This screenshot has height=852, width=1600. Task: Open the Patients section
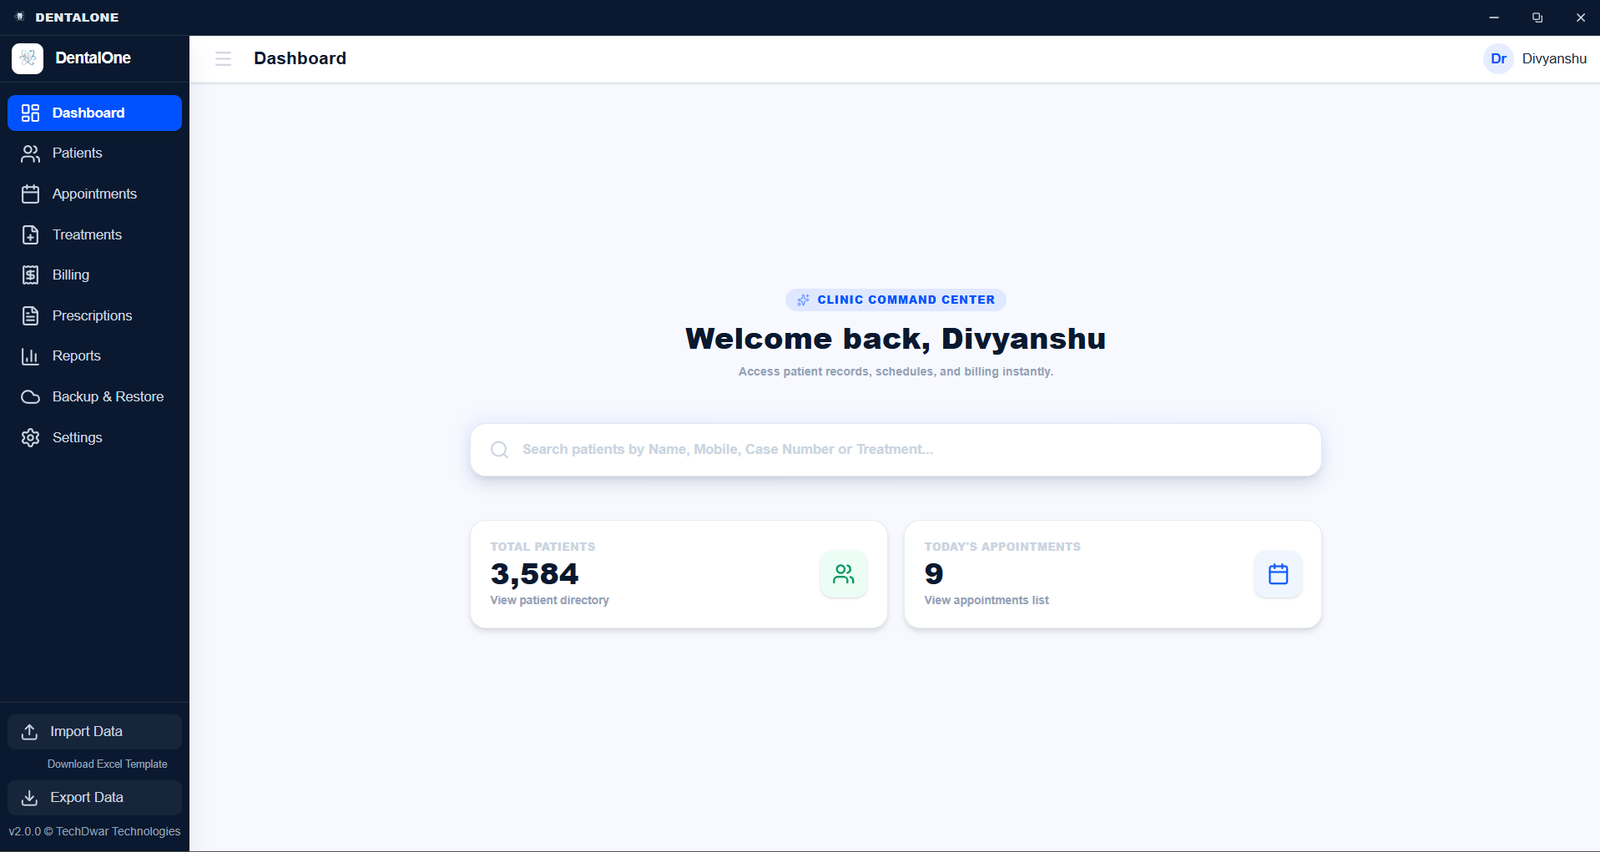click(95, 153)
